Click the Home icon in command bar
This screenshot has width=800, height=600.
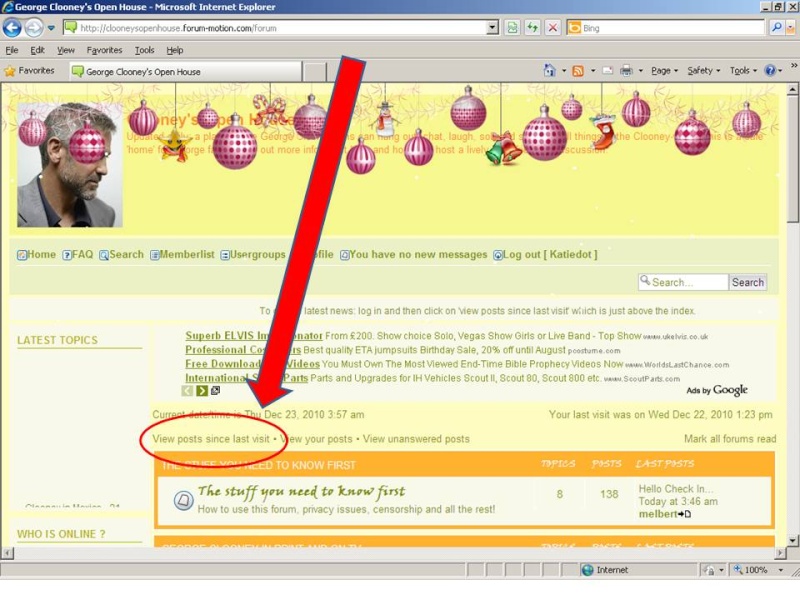coord(549,71)
